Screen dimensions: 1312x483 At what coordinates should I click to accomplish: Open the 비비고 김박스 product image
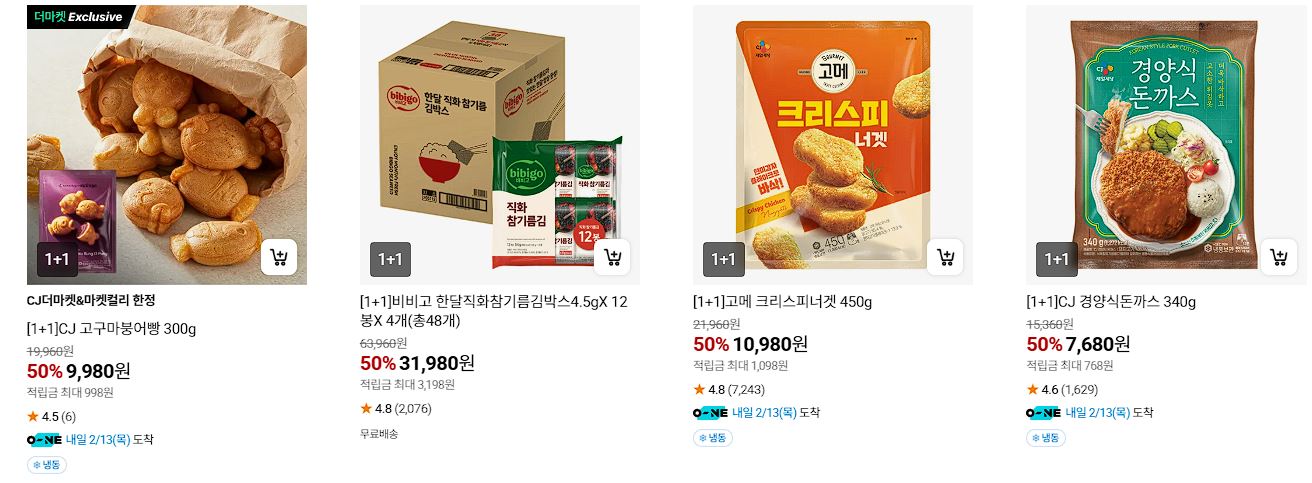click(x=500, y=145)
